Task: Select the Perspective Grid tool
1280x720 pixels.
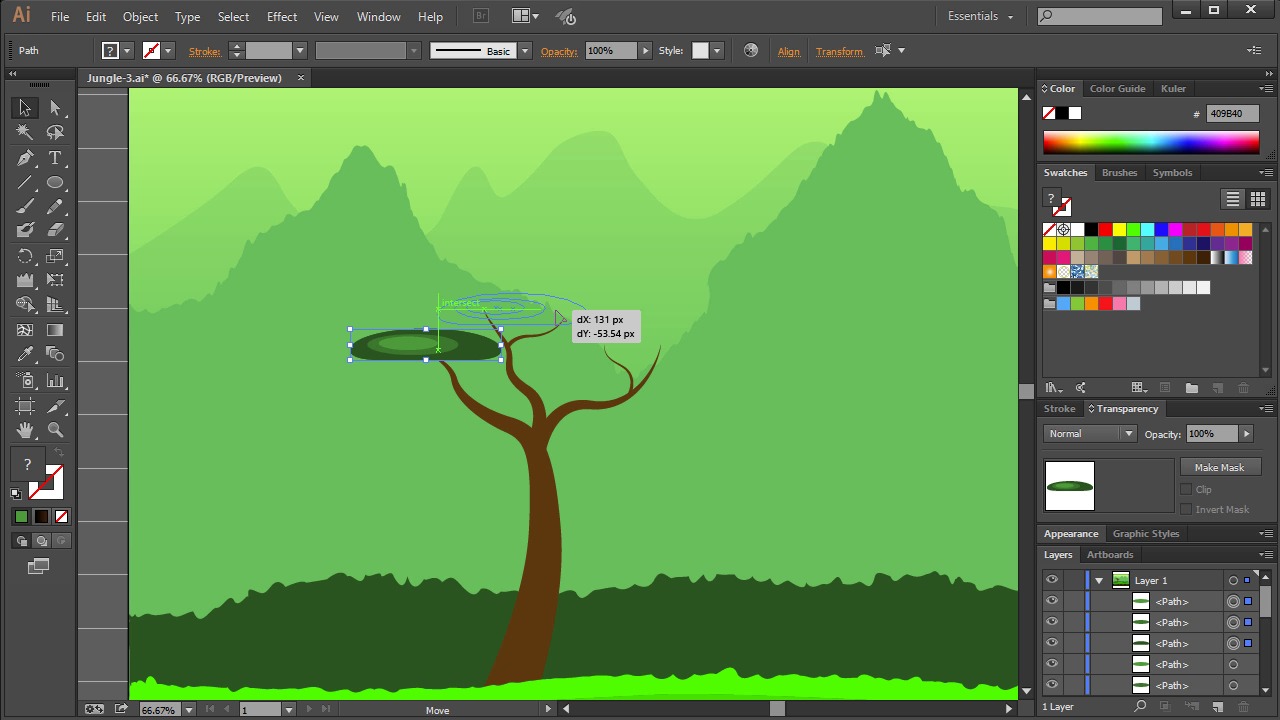Action: pyautogui.click(x=55, y=306)
